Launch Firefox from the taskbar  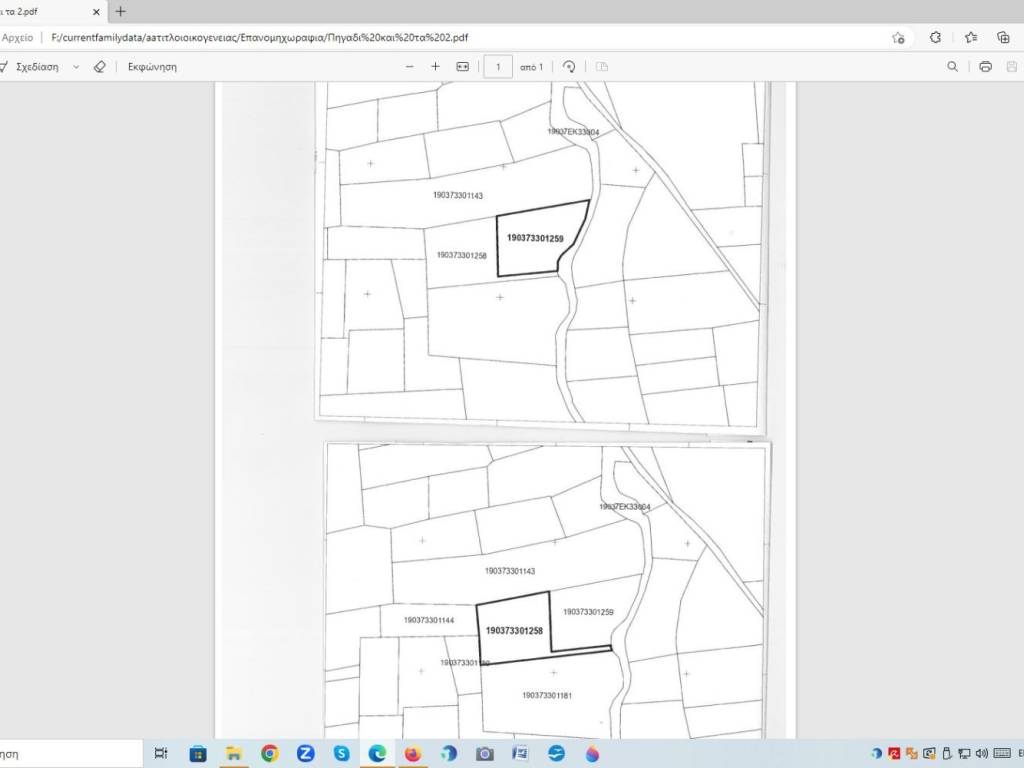[413, 753]
